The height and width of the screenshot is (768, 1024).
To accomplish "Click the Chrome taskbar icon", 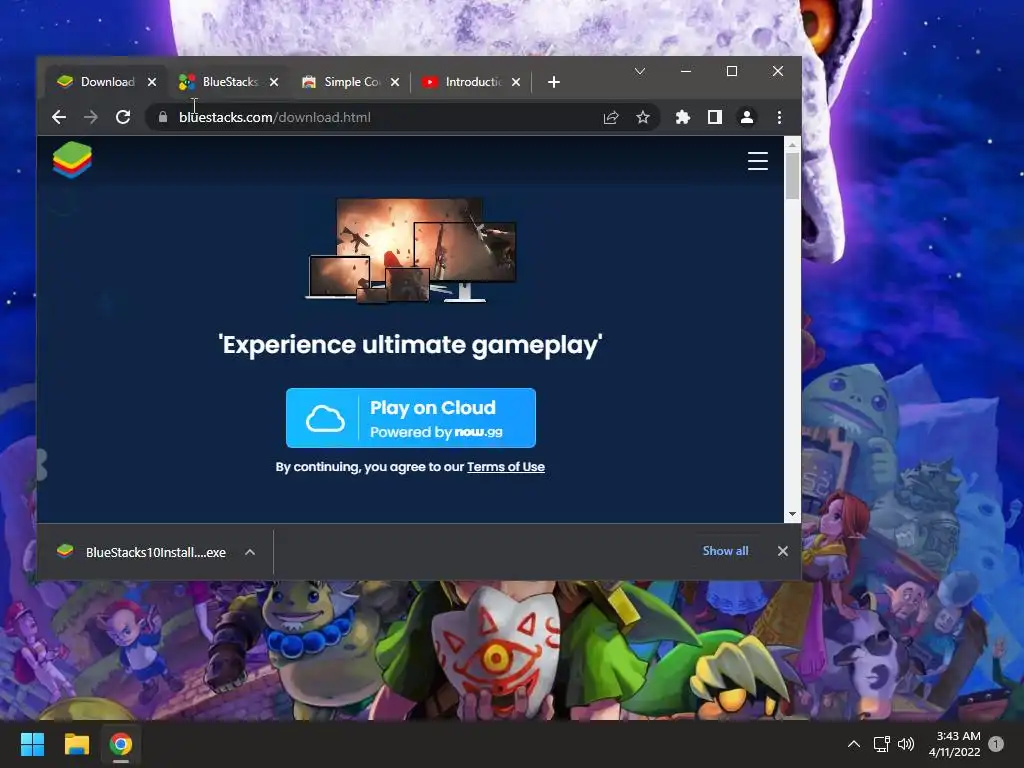I will click(121, 744).
